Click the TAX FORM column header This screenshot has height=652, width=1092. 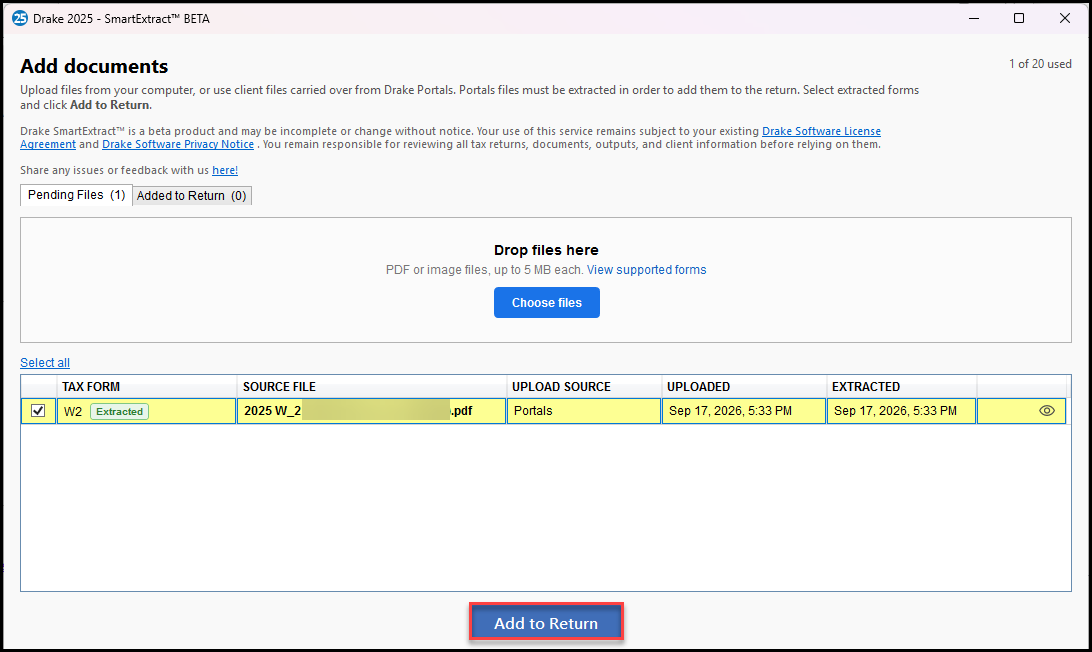147,387
